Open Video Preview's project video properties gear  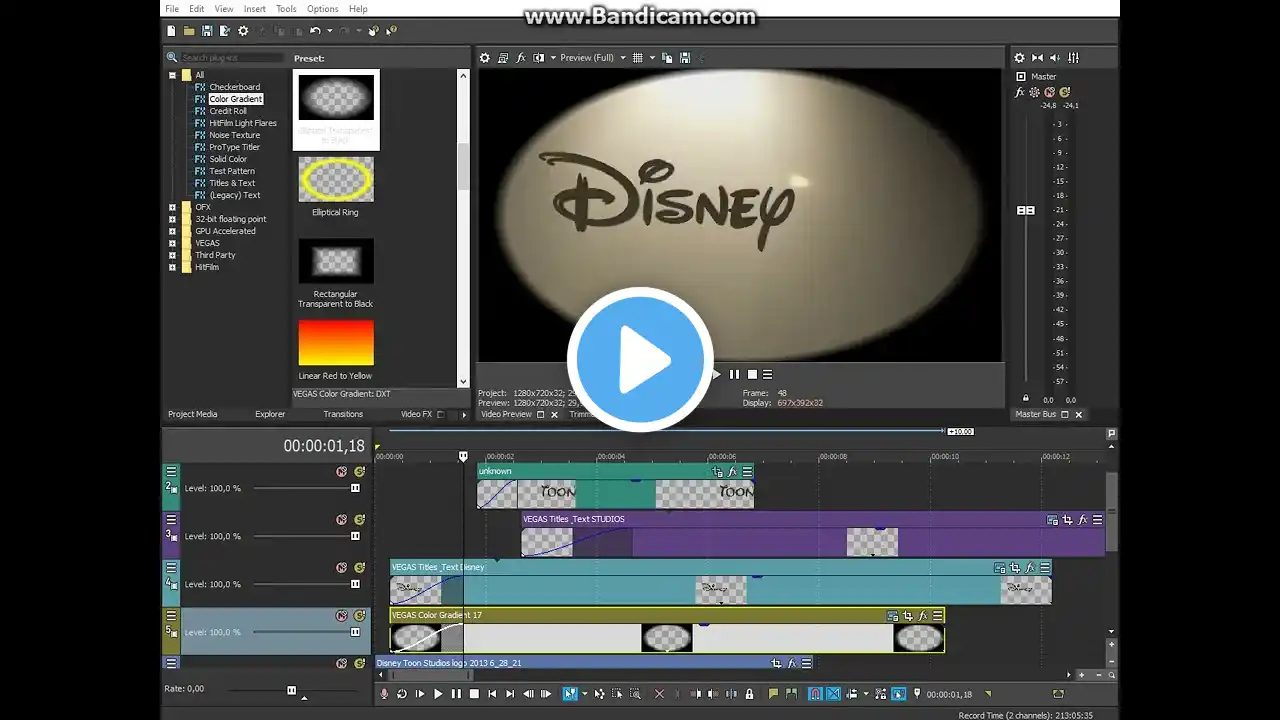coord(485,58)
